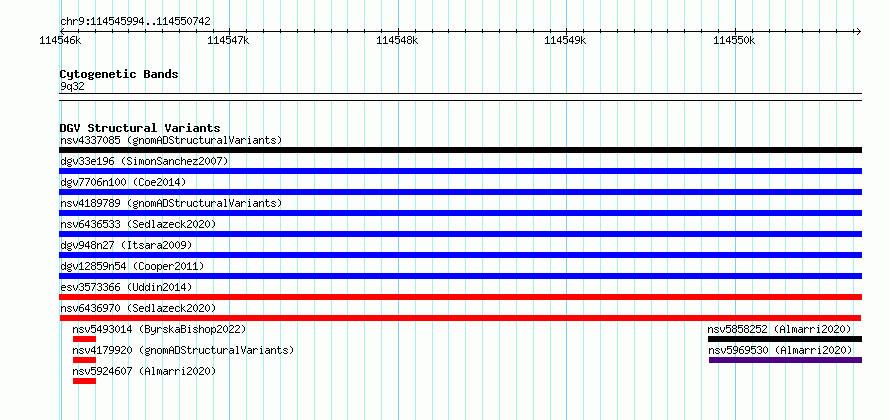Open the nsv5969530 Almarri2020 label

[780, 350]
